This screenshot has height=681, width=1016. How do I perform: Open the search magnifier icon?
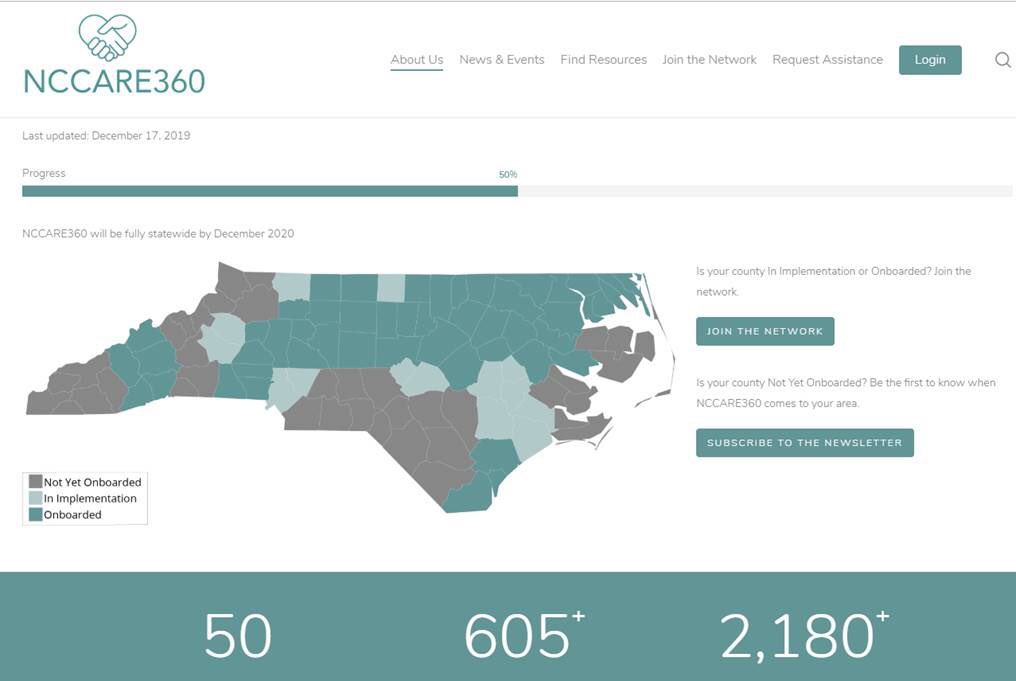tap(1002, 60)
